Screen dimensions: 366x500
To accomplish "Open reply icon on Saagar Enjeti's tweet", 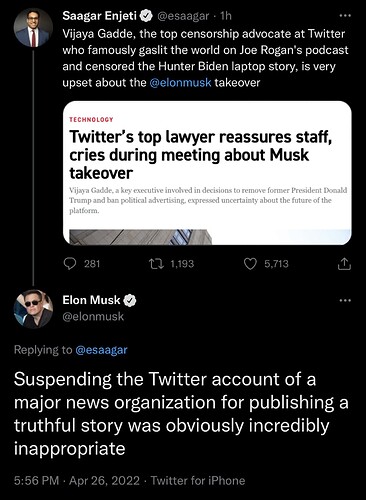I will tap(70, 264).
